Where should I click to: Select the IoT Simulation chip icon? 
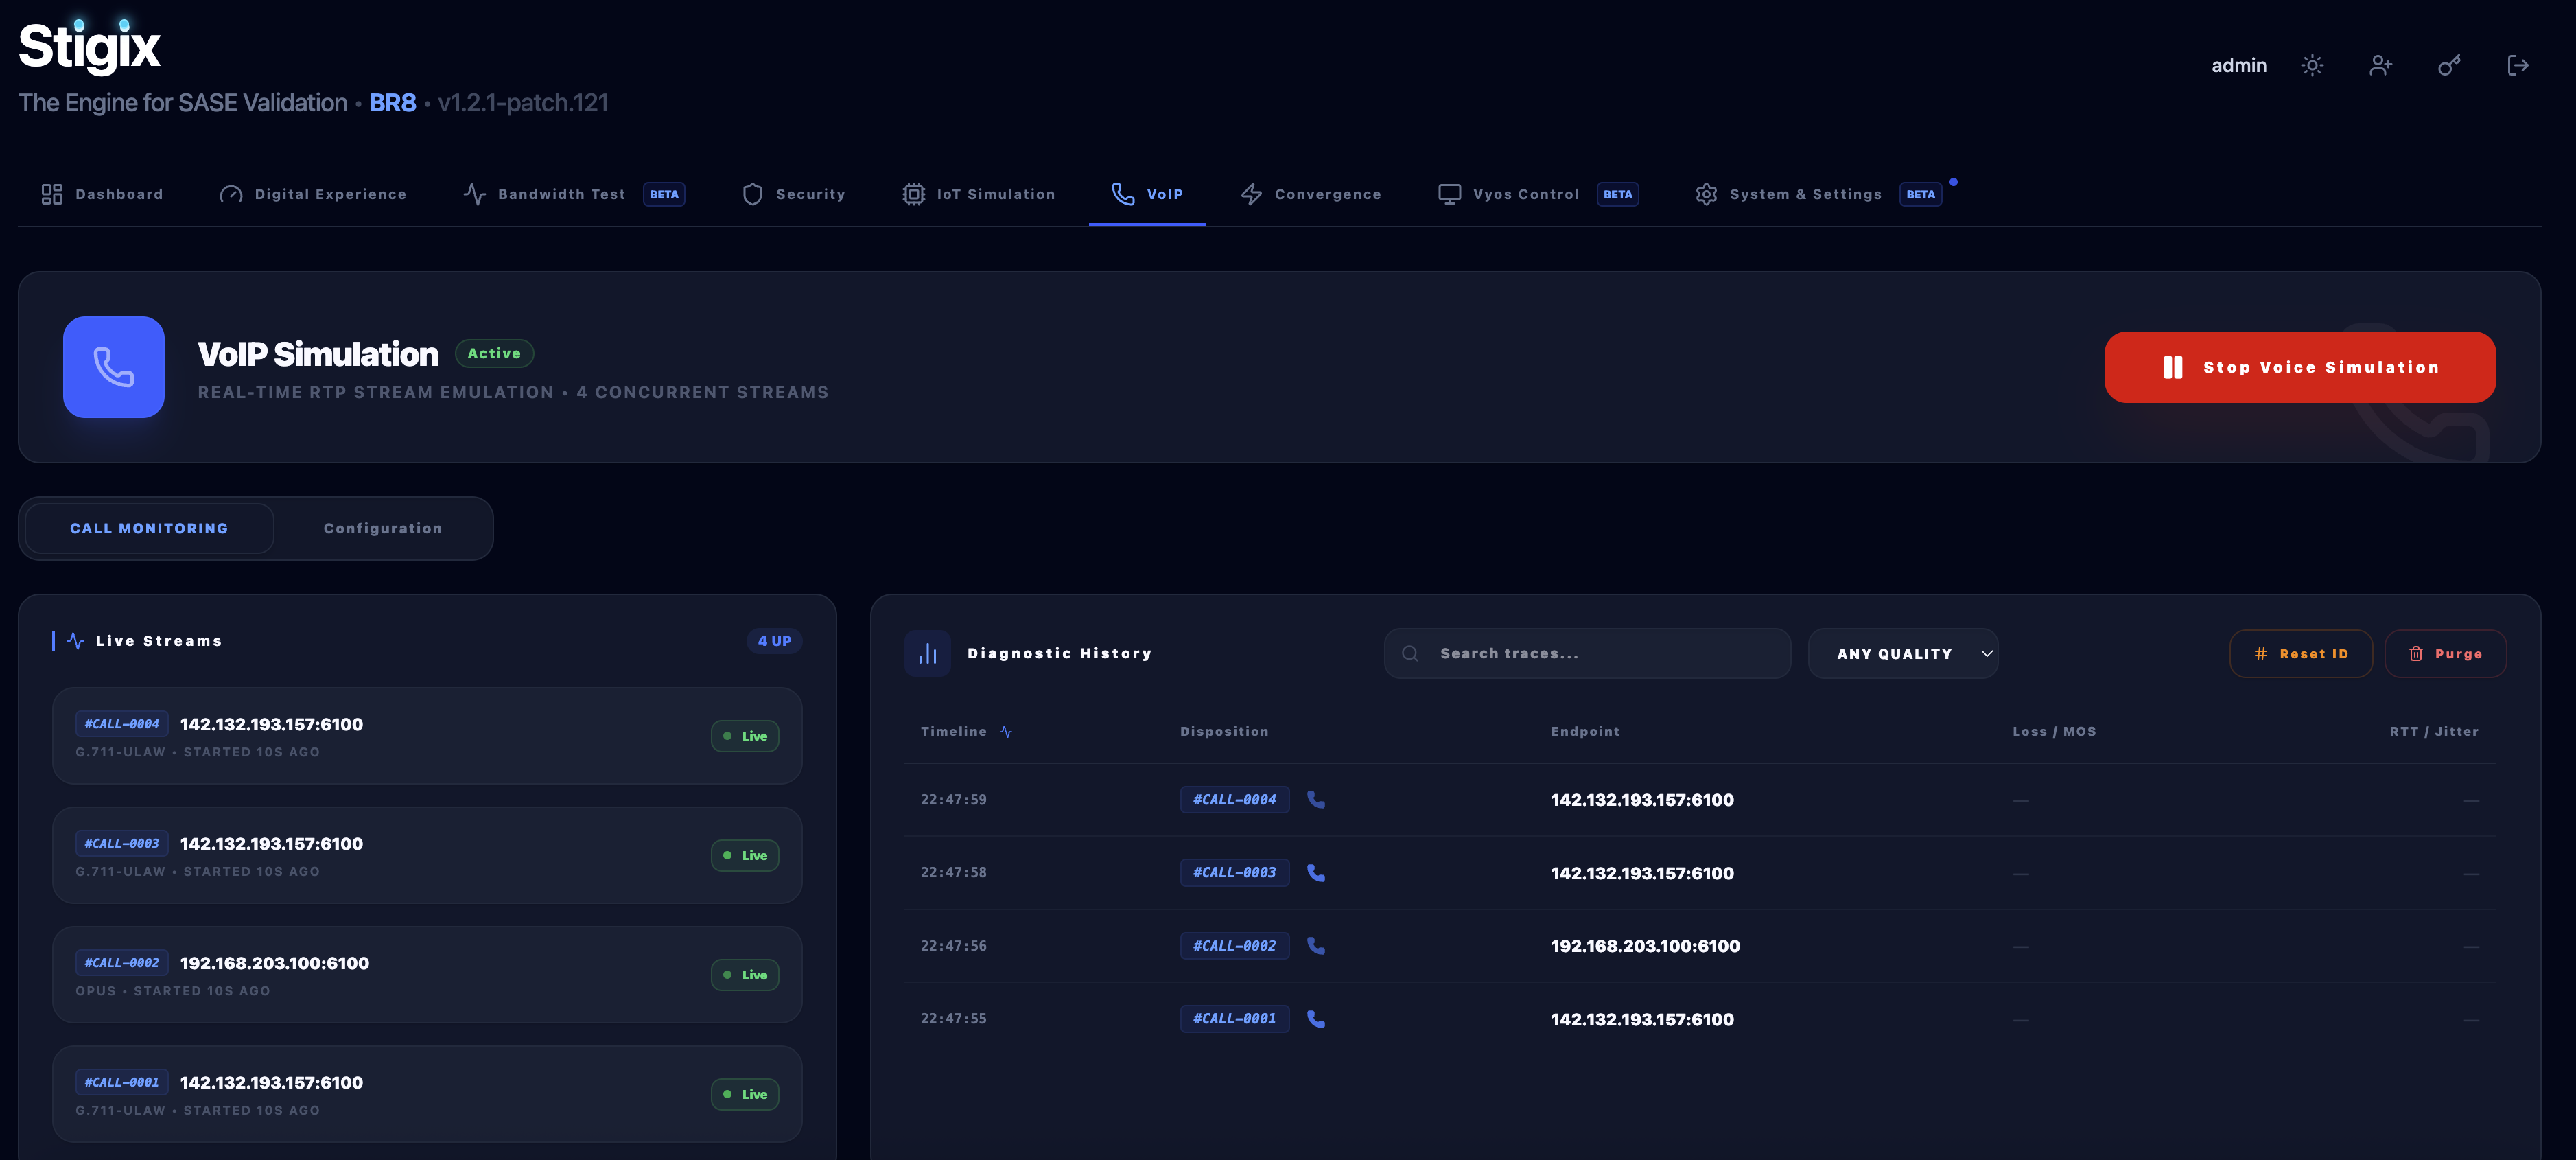point(913,194)
